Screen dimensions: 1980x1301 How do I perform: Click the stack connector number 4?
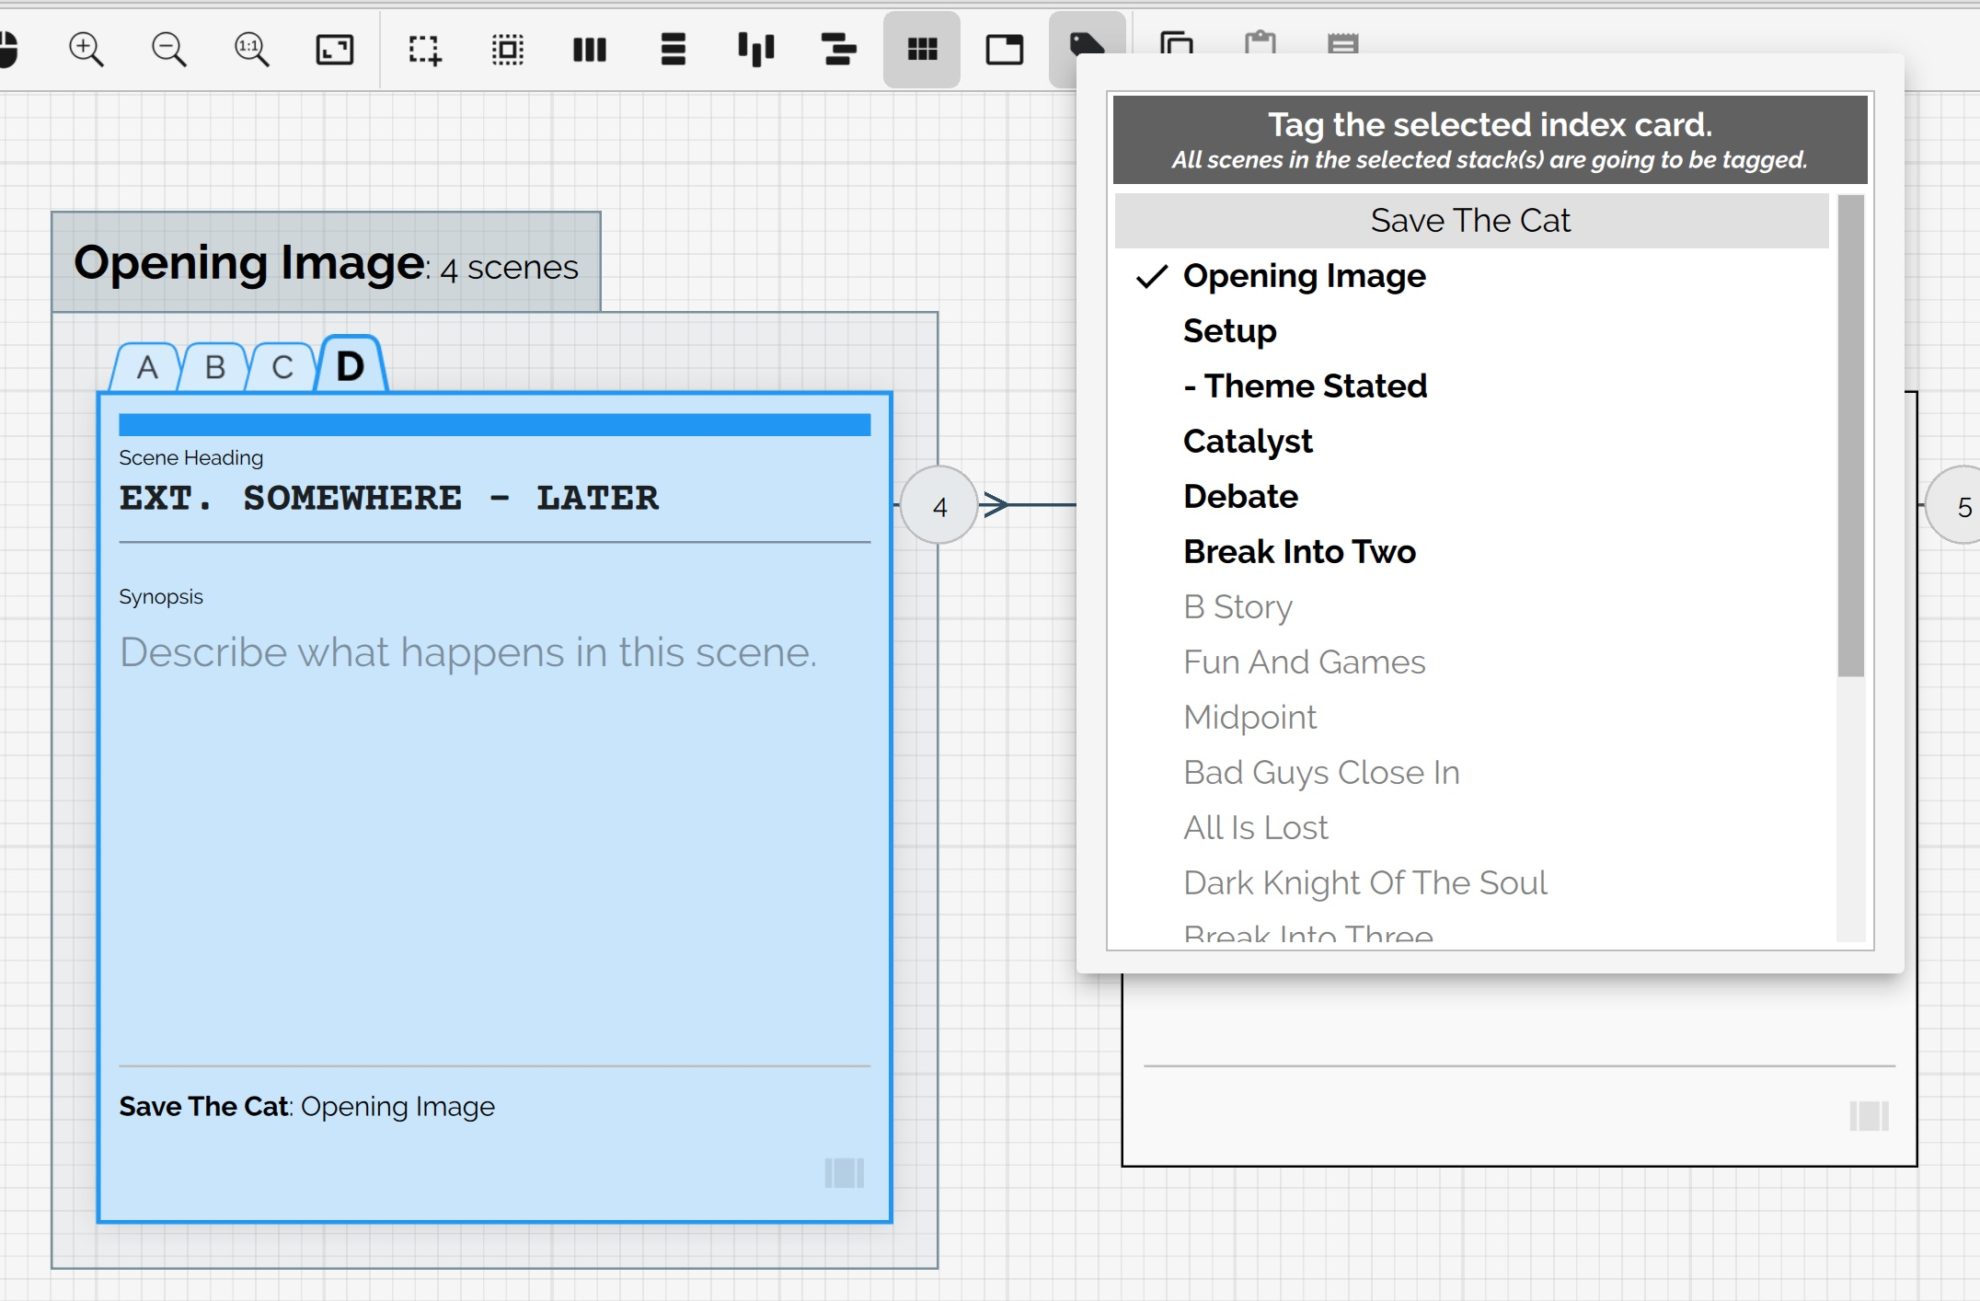[x=939, y=506]
